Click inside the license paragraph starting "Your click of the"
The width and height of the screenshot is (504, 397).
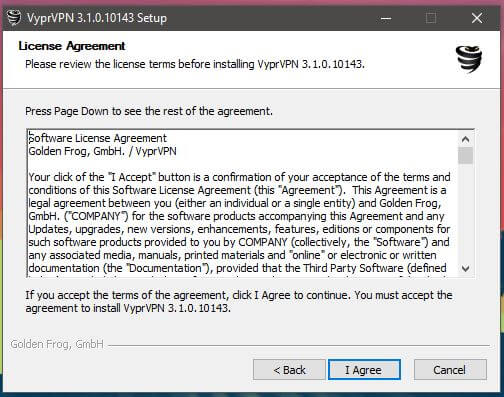239,222
